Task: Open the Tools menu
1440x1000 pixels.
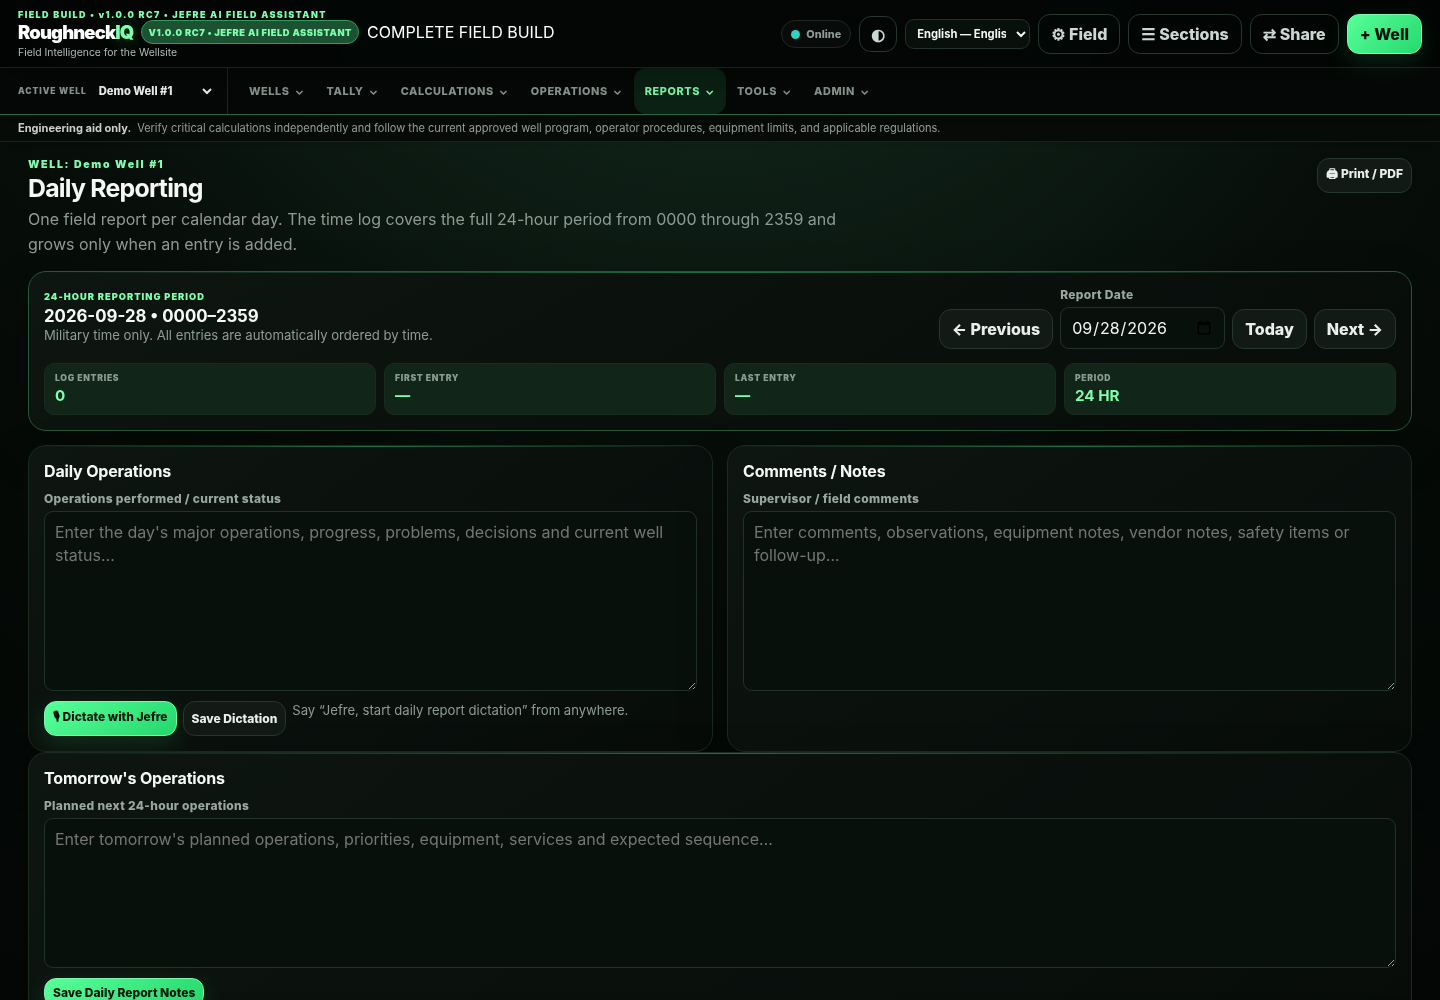Action: click(x=764, y=91)
